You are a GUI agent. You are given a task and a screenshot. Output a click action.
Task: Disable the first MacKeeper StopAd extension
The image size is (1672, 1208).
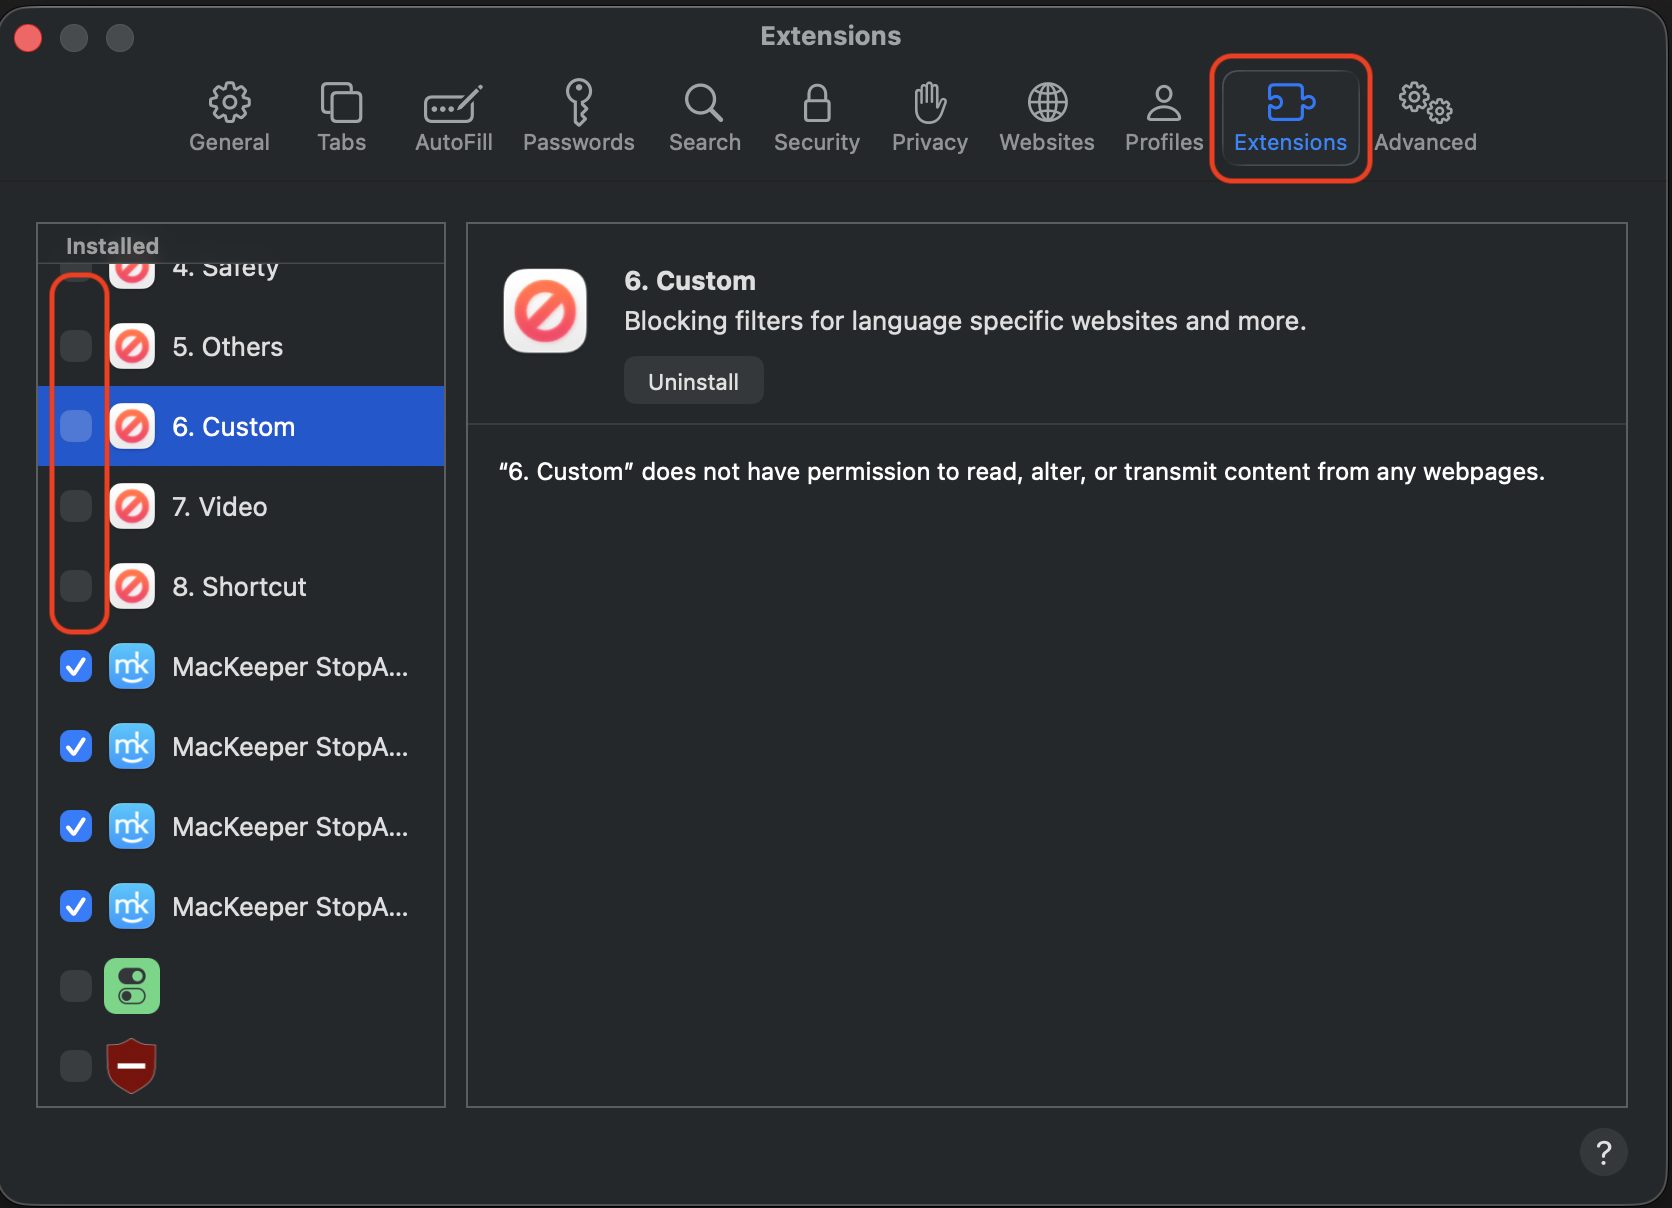tap(76, 666)
